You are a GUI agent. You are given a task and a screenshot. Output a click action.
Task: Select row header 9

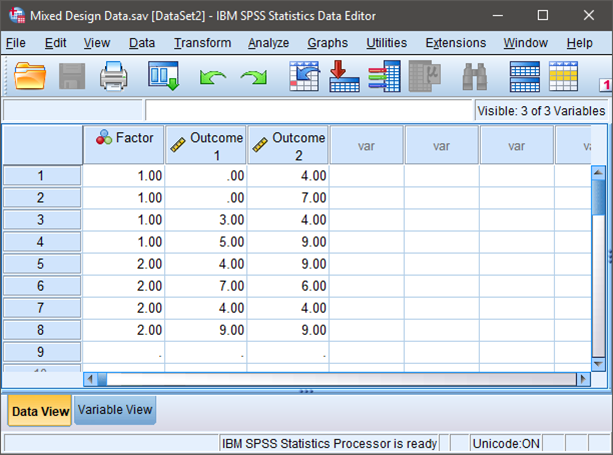point(42,352)
